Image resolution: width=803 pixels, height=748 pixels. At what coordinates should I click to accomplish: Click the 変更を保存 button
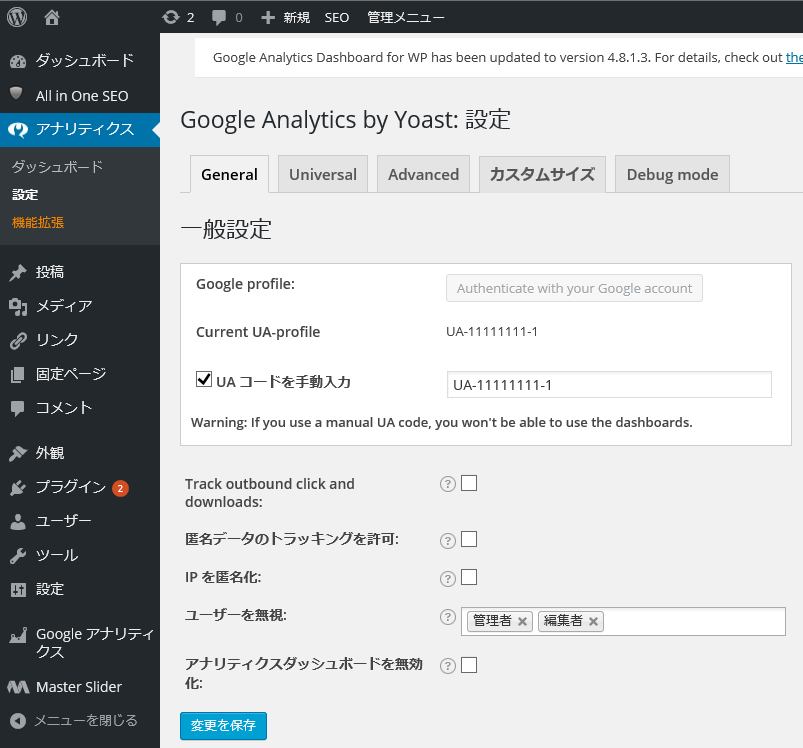[223, 725]
